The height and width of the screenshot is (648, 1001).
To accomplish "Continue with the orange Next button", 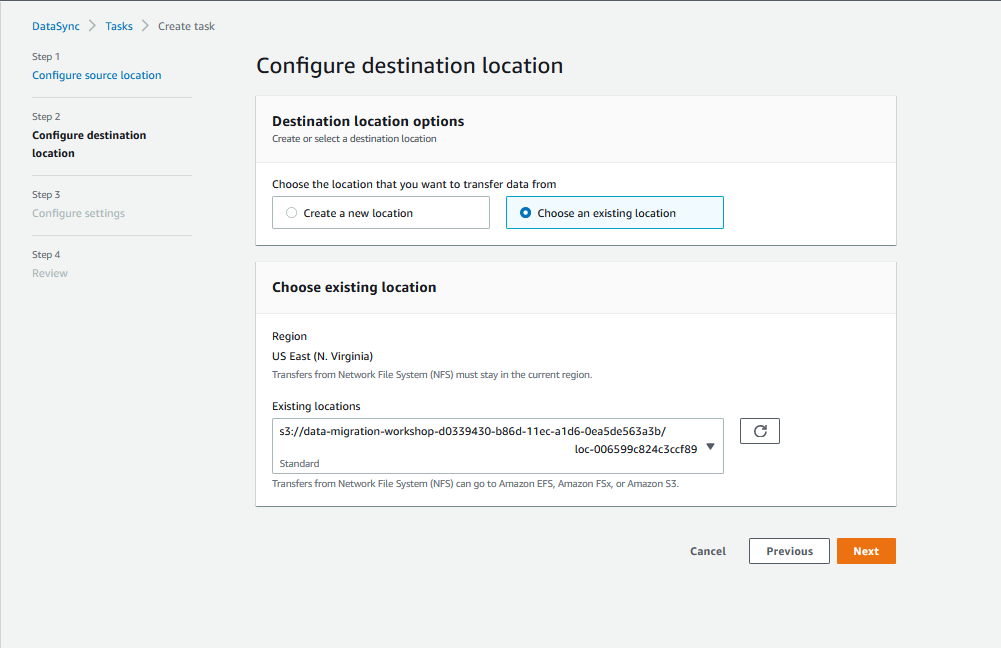I will pos(866,551).
